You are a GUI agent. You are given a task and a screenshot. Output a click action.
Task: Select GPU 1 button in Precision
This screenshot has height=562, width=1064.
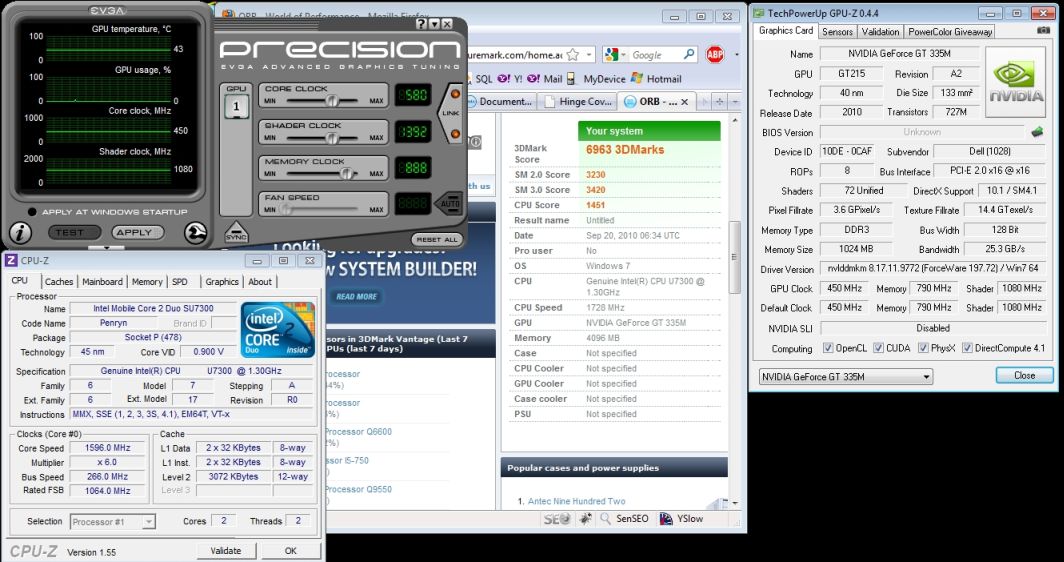(x=236, y=107)
